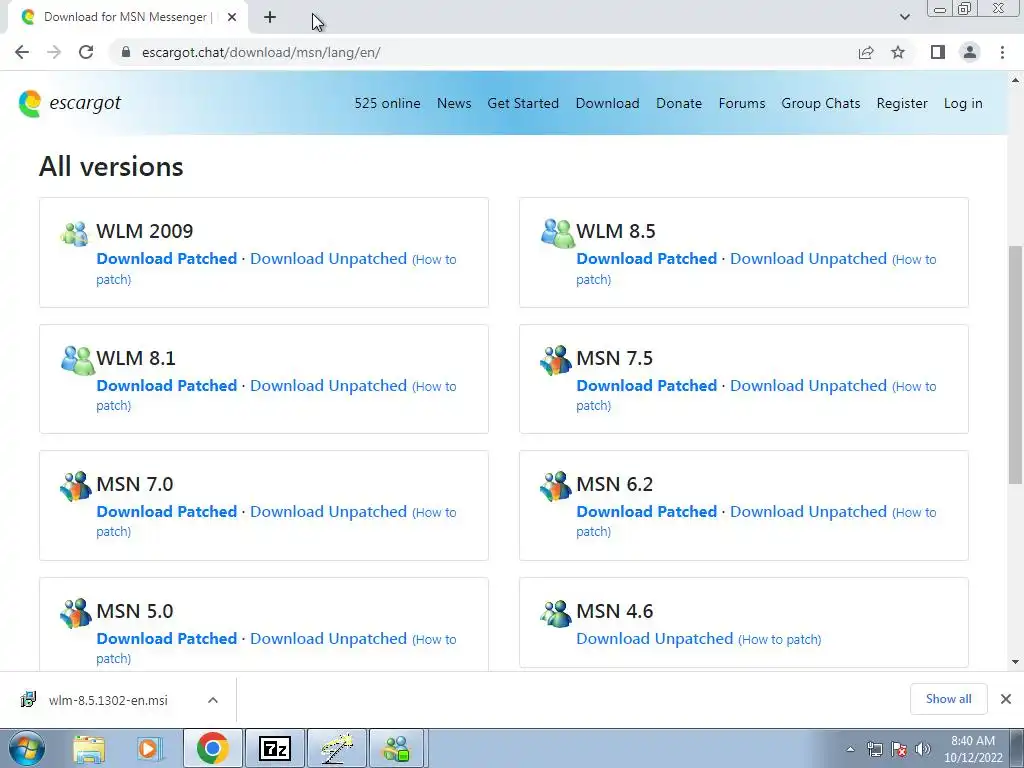This screenshot has height=768, width=1024.
Task: Click the MSN 4.6 buddy icon
Action: tap(556, 613)
